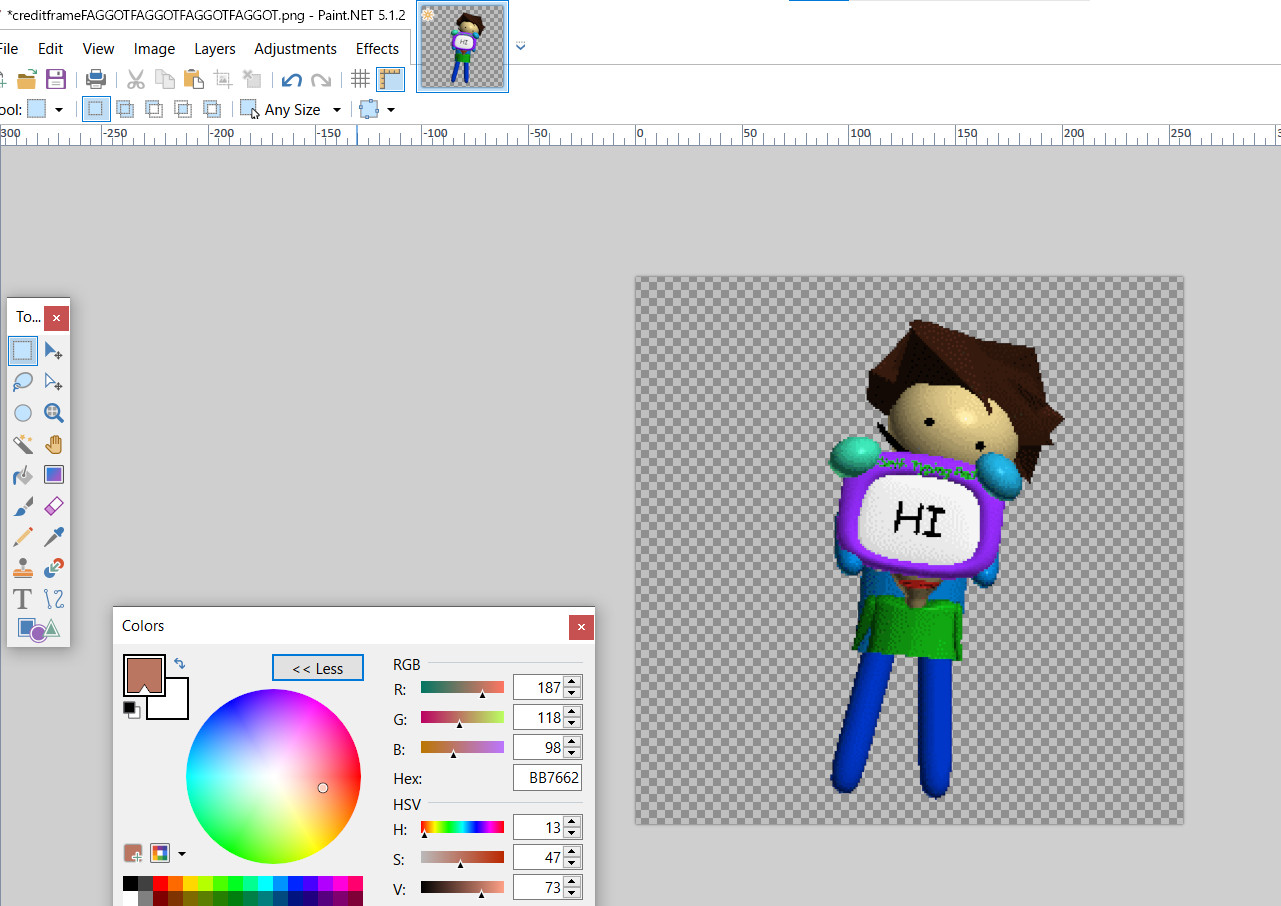Click the Paste clipboard icon

point(194,79)
